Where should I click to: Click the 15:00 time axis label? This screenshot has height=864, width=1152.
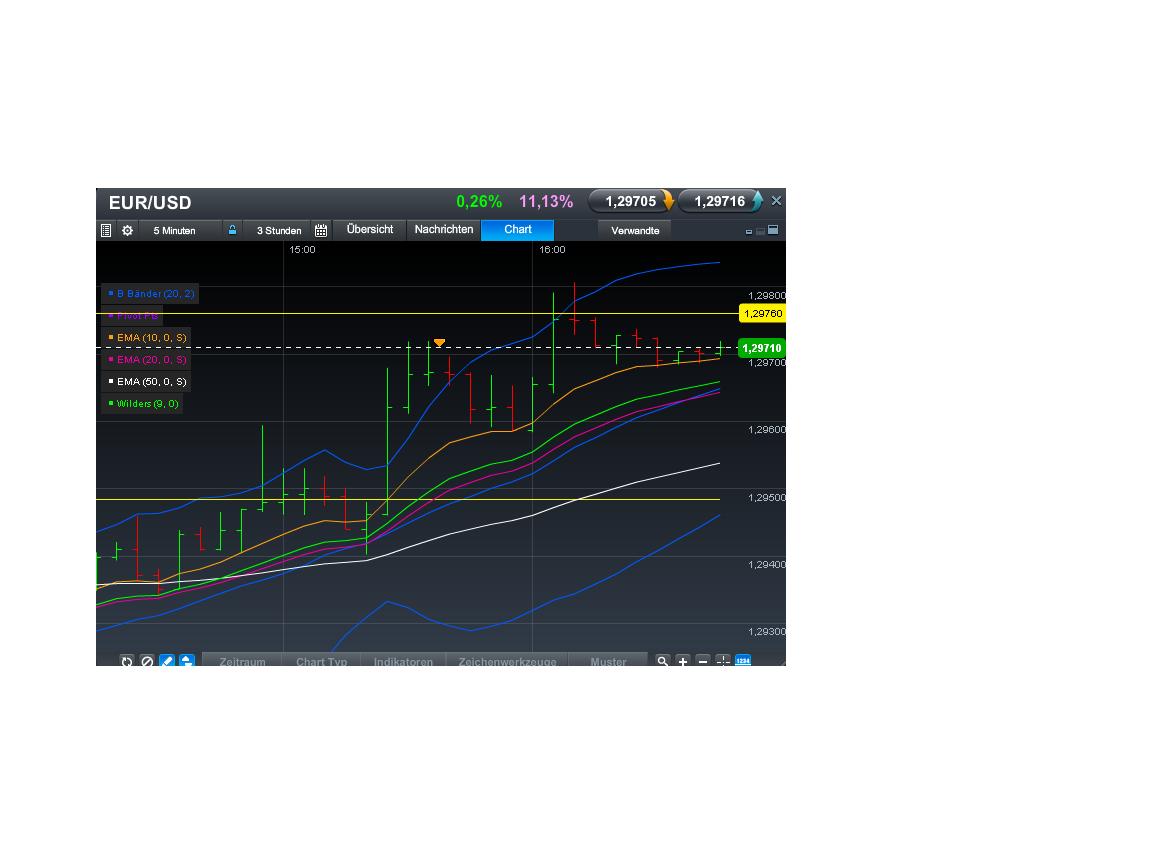click(302, 250)
